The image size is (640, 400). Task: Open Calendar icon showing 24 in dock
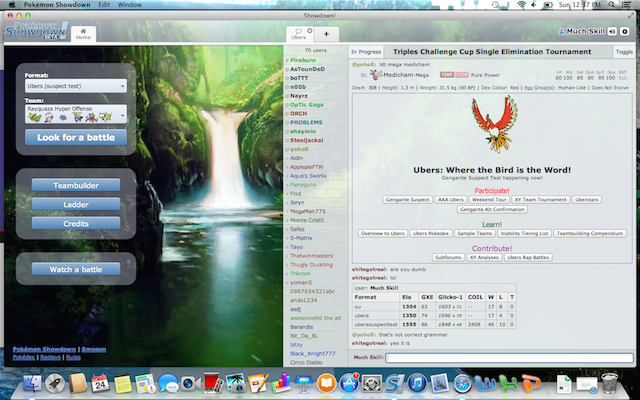pos(100,383)
